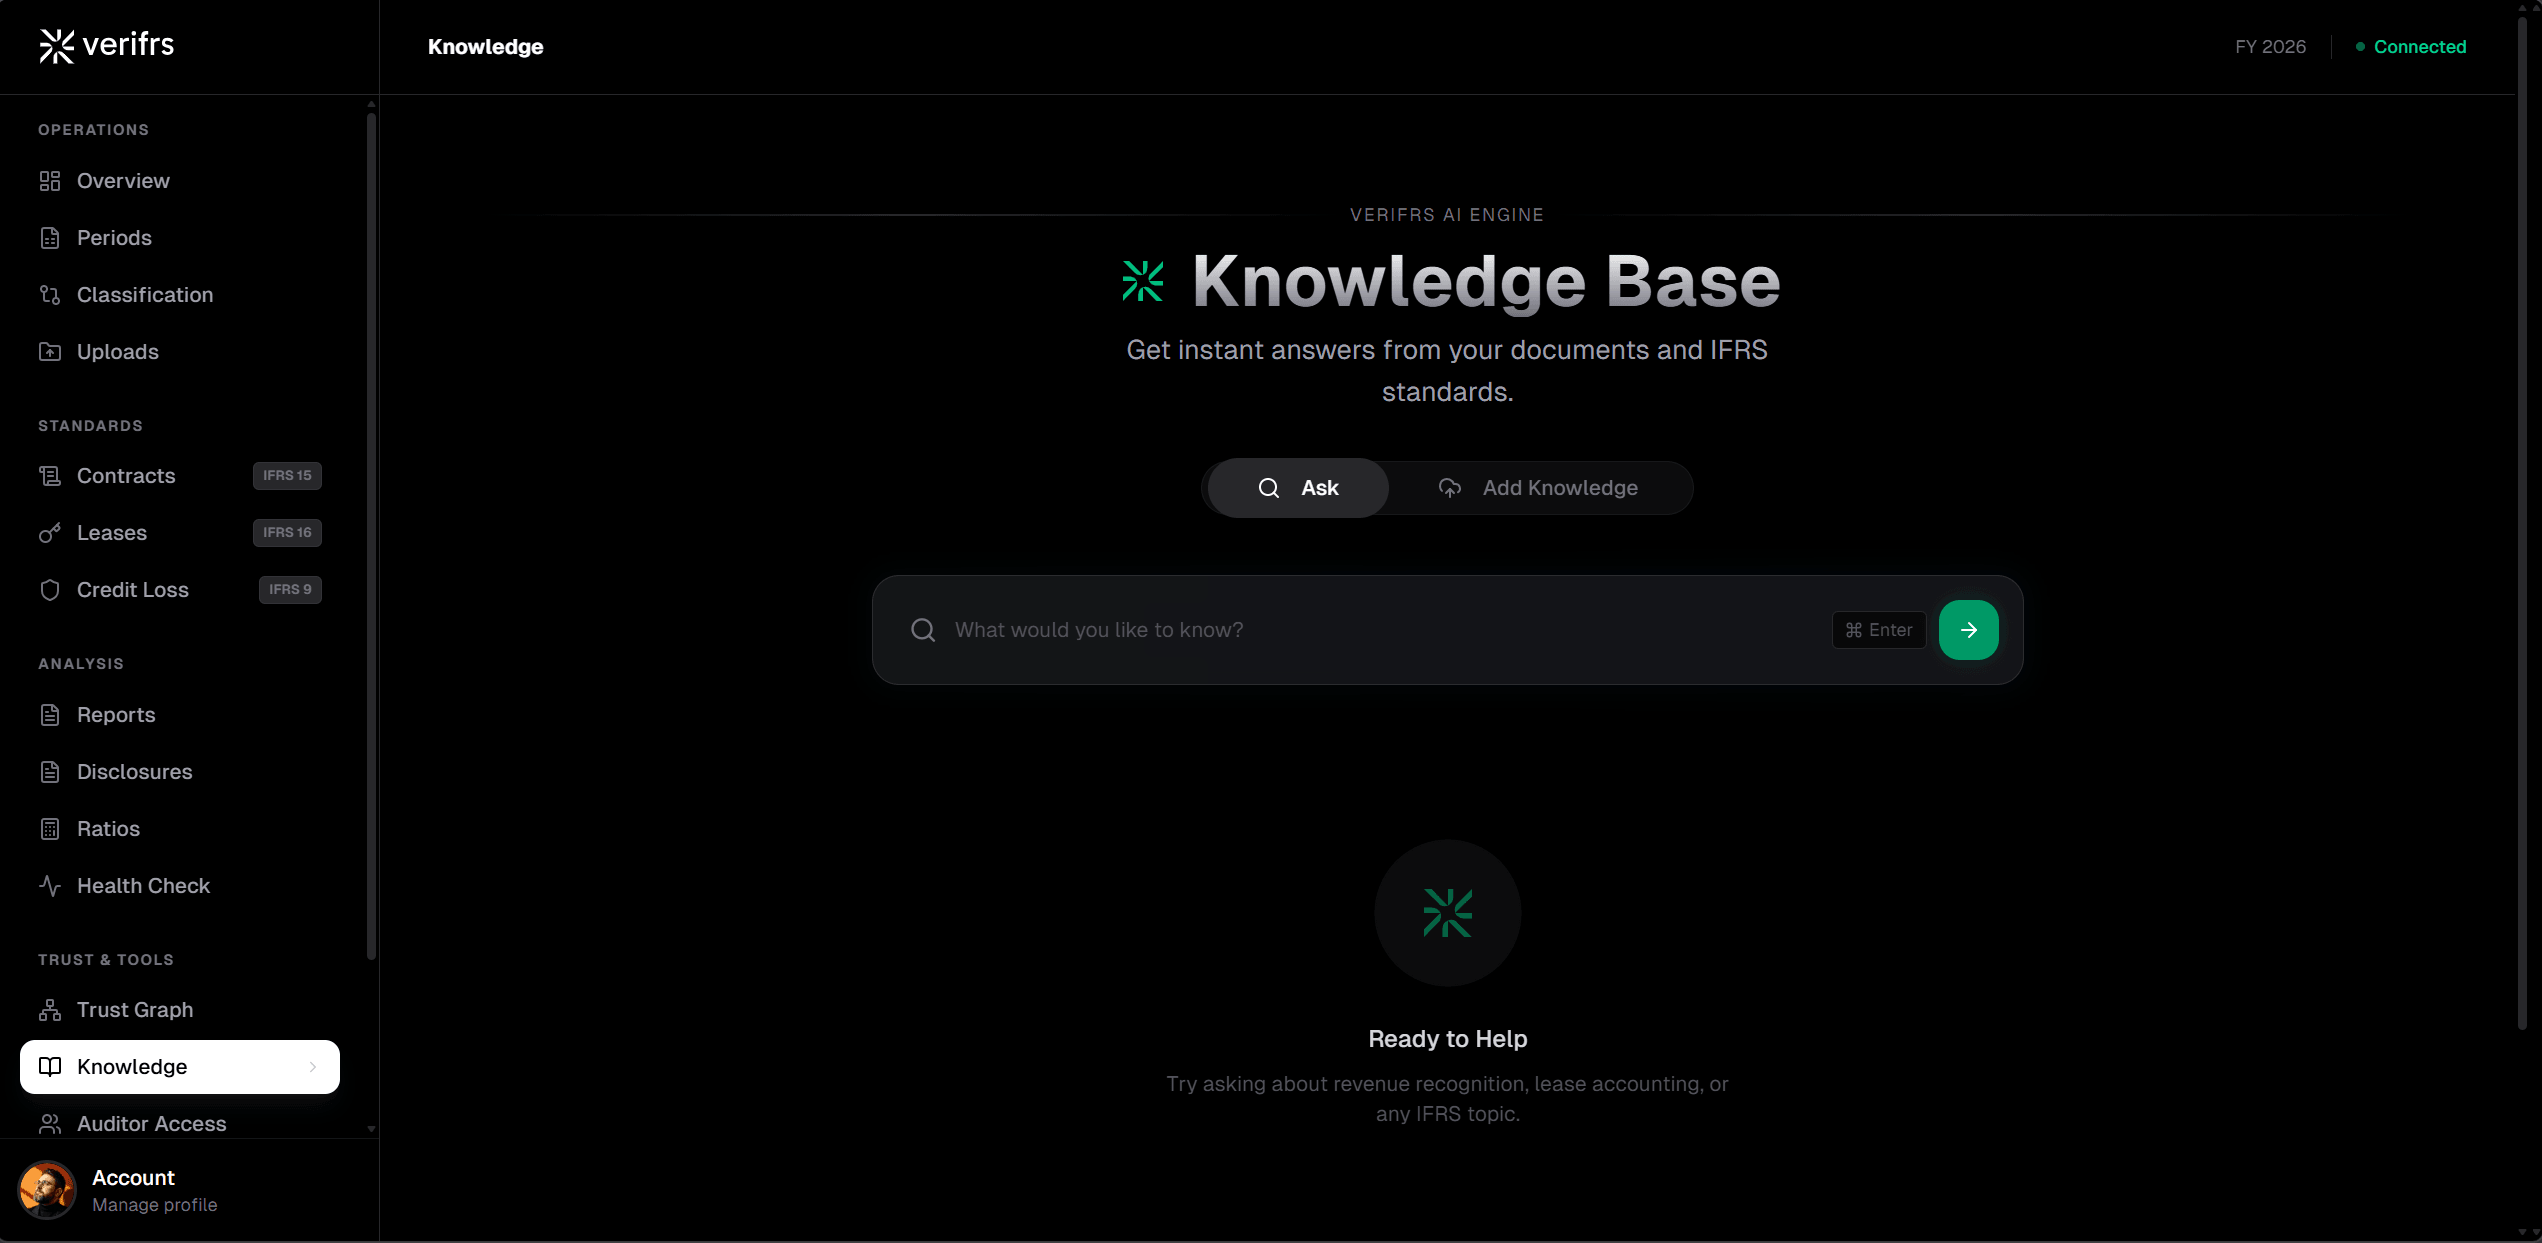This screenshot has width=2542, height=1243.
Task: Expand the Knowledge sidebar item chevron
Action: pyautogui.click(x=313, y=1067)
